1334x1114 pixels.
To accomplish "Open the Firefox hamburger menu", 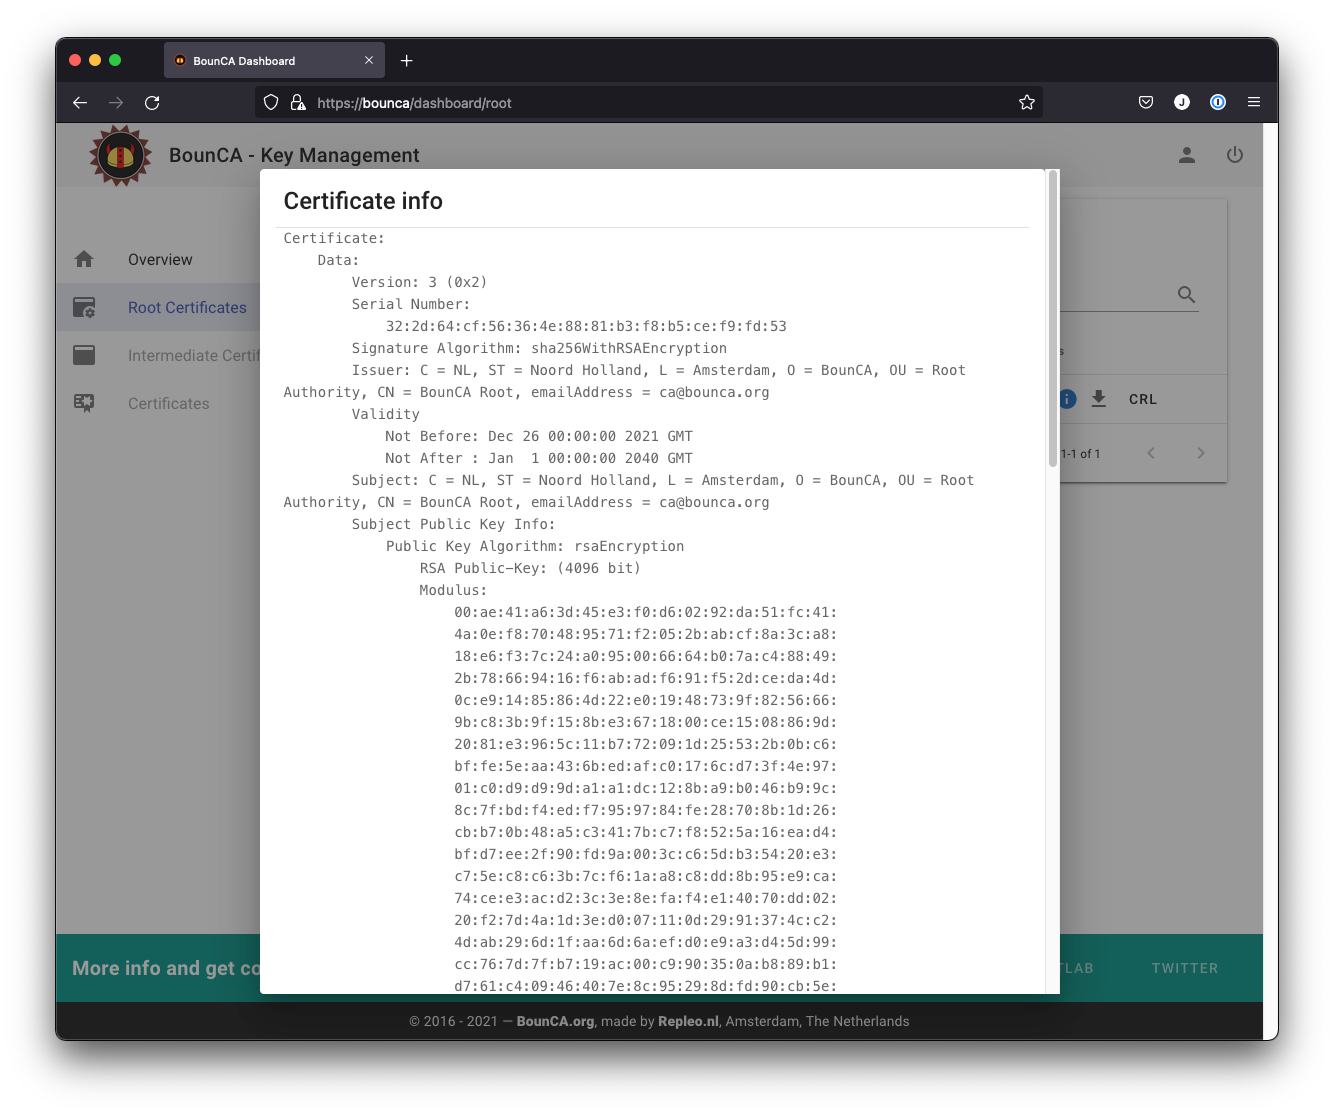I will pos(1253,102).
